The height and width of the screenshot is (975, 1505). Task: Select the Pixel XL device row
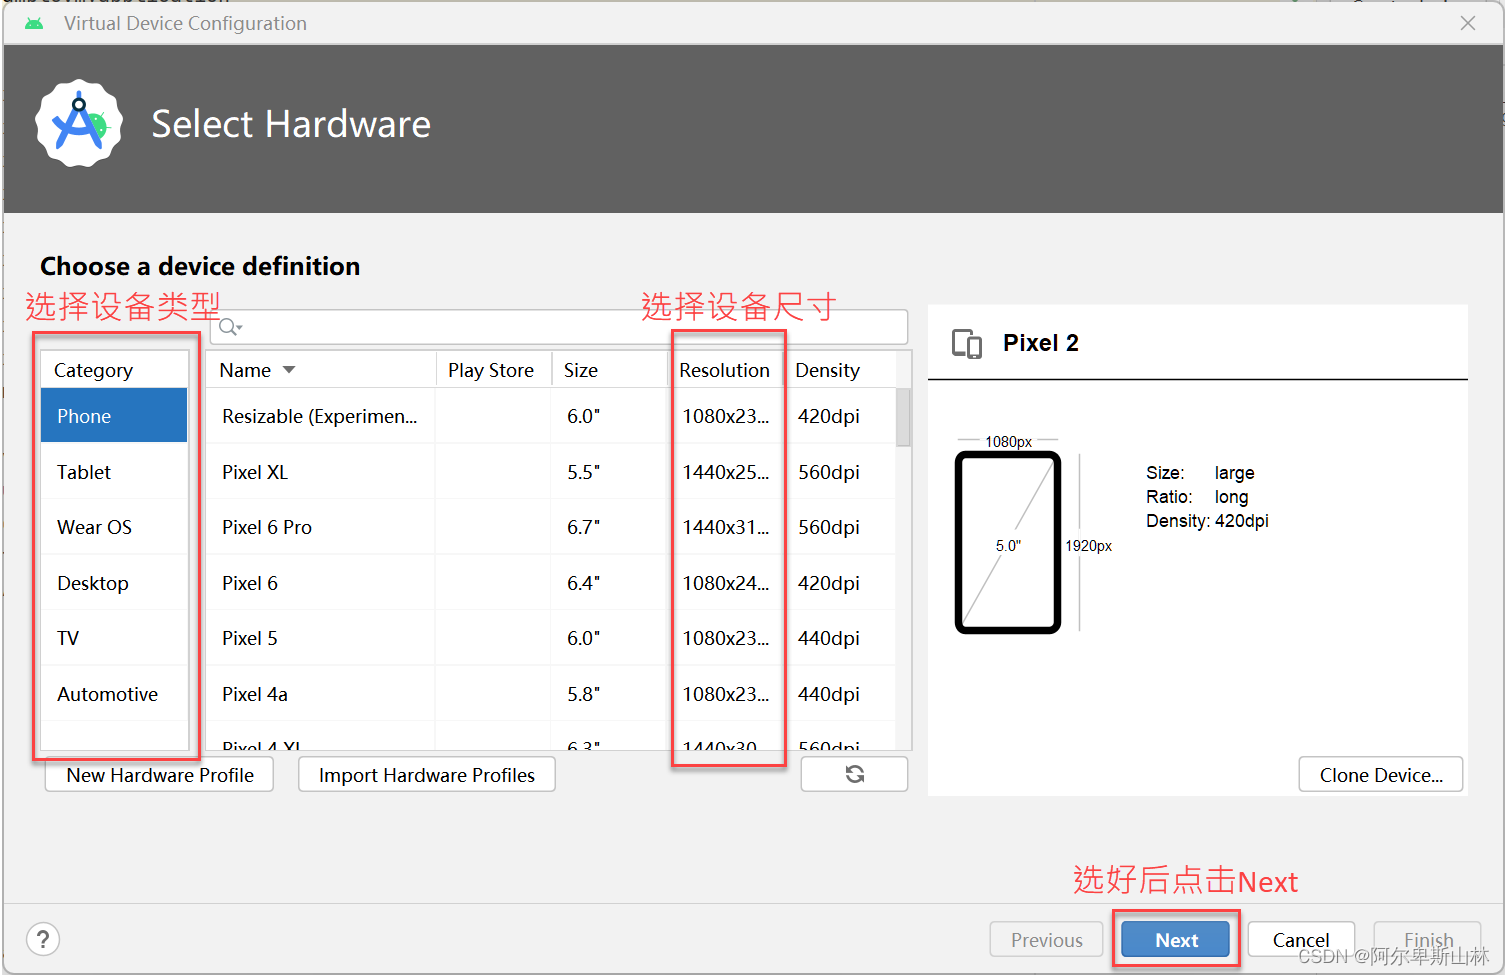pos(551,472)
